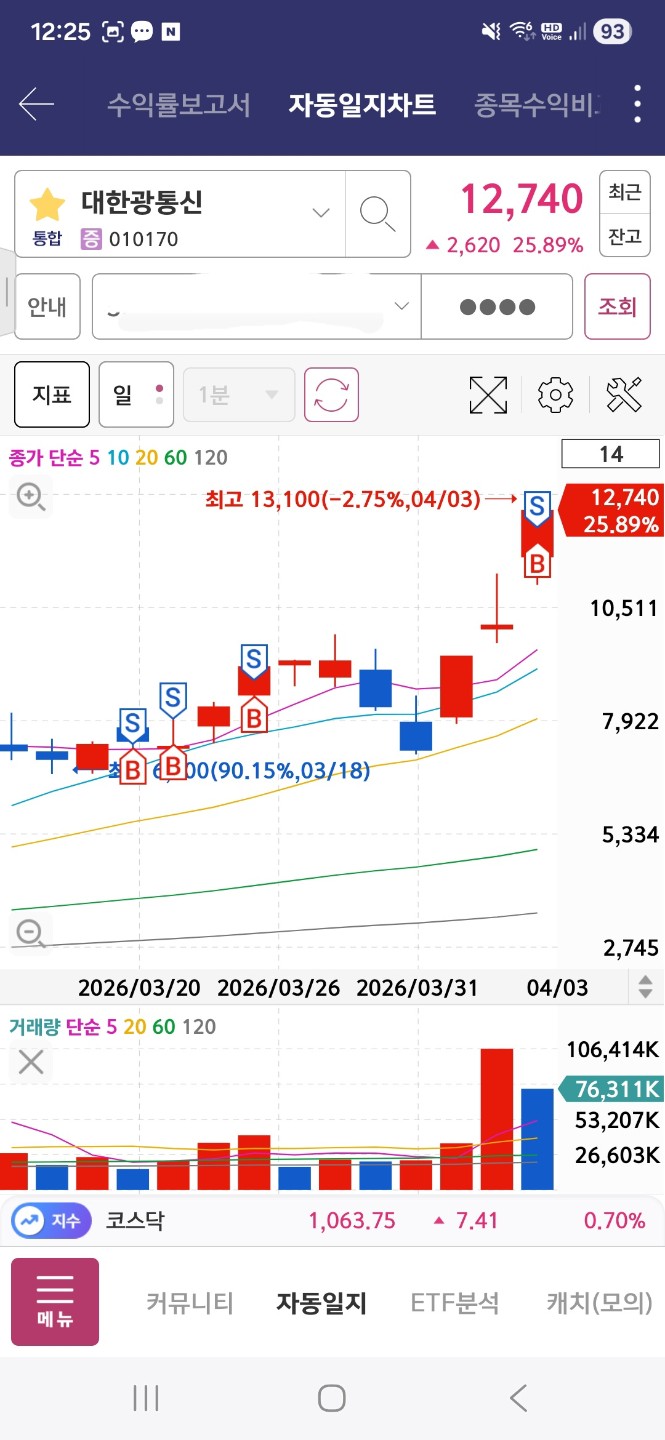Image resolution: width=665 pixels, height=1440 pixels.
Task: Tap the password input field
Action: tap(497, 307)
